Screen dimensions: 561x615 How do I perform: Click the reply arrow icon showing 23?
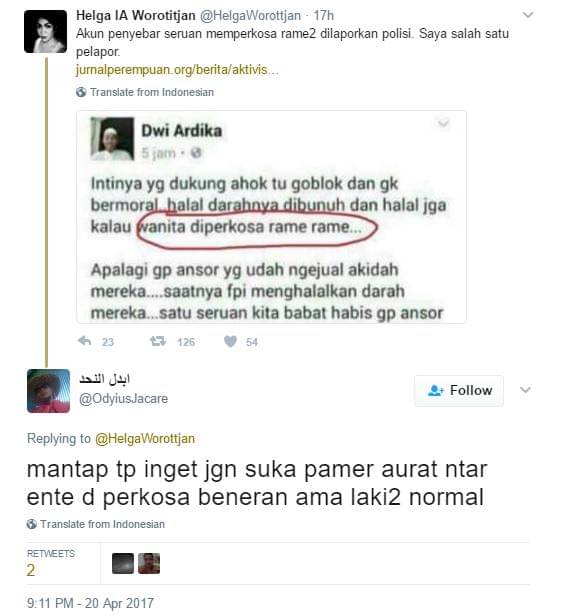point(84,341)
